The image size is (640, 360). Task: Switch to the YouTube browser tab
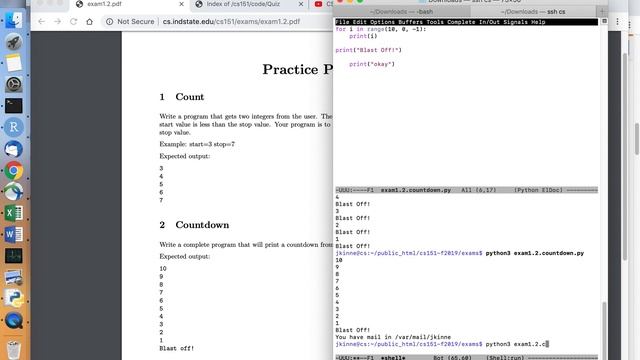pos(322,4)
